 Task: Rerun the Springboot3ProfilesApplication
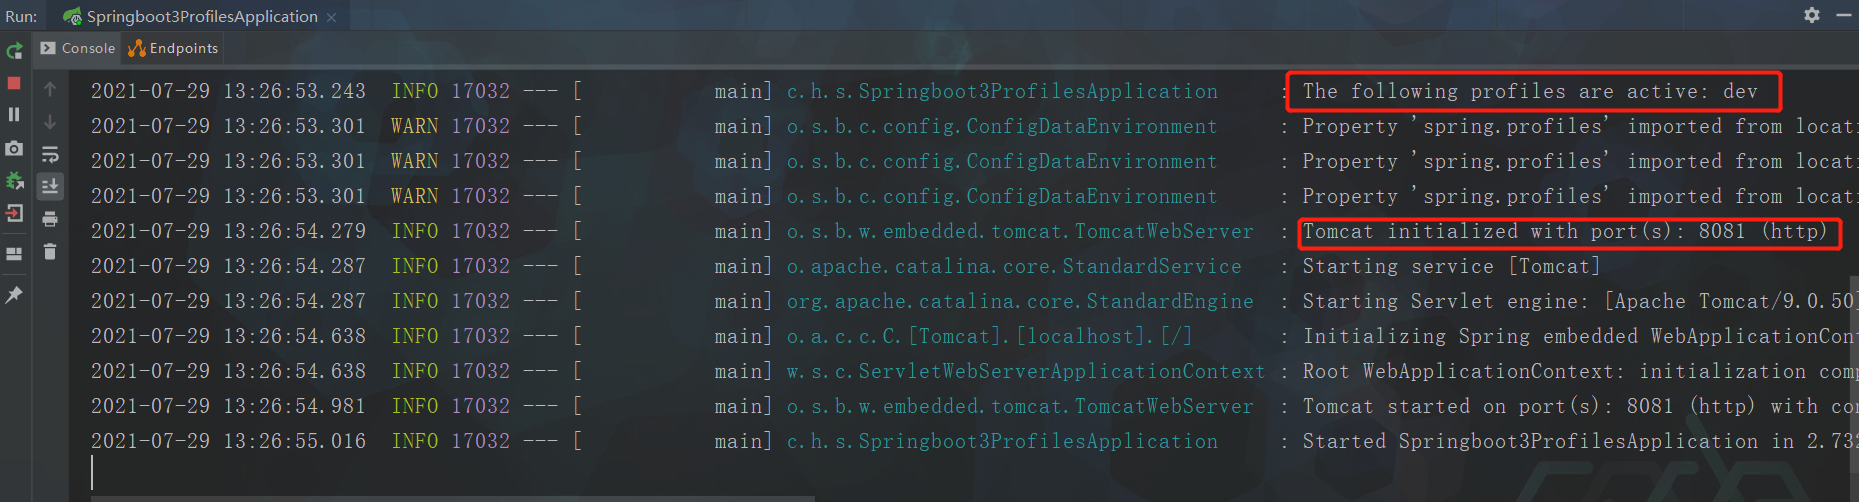[14, 51]
